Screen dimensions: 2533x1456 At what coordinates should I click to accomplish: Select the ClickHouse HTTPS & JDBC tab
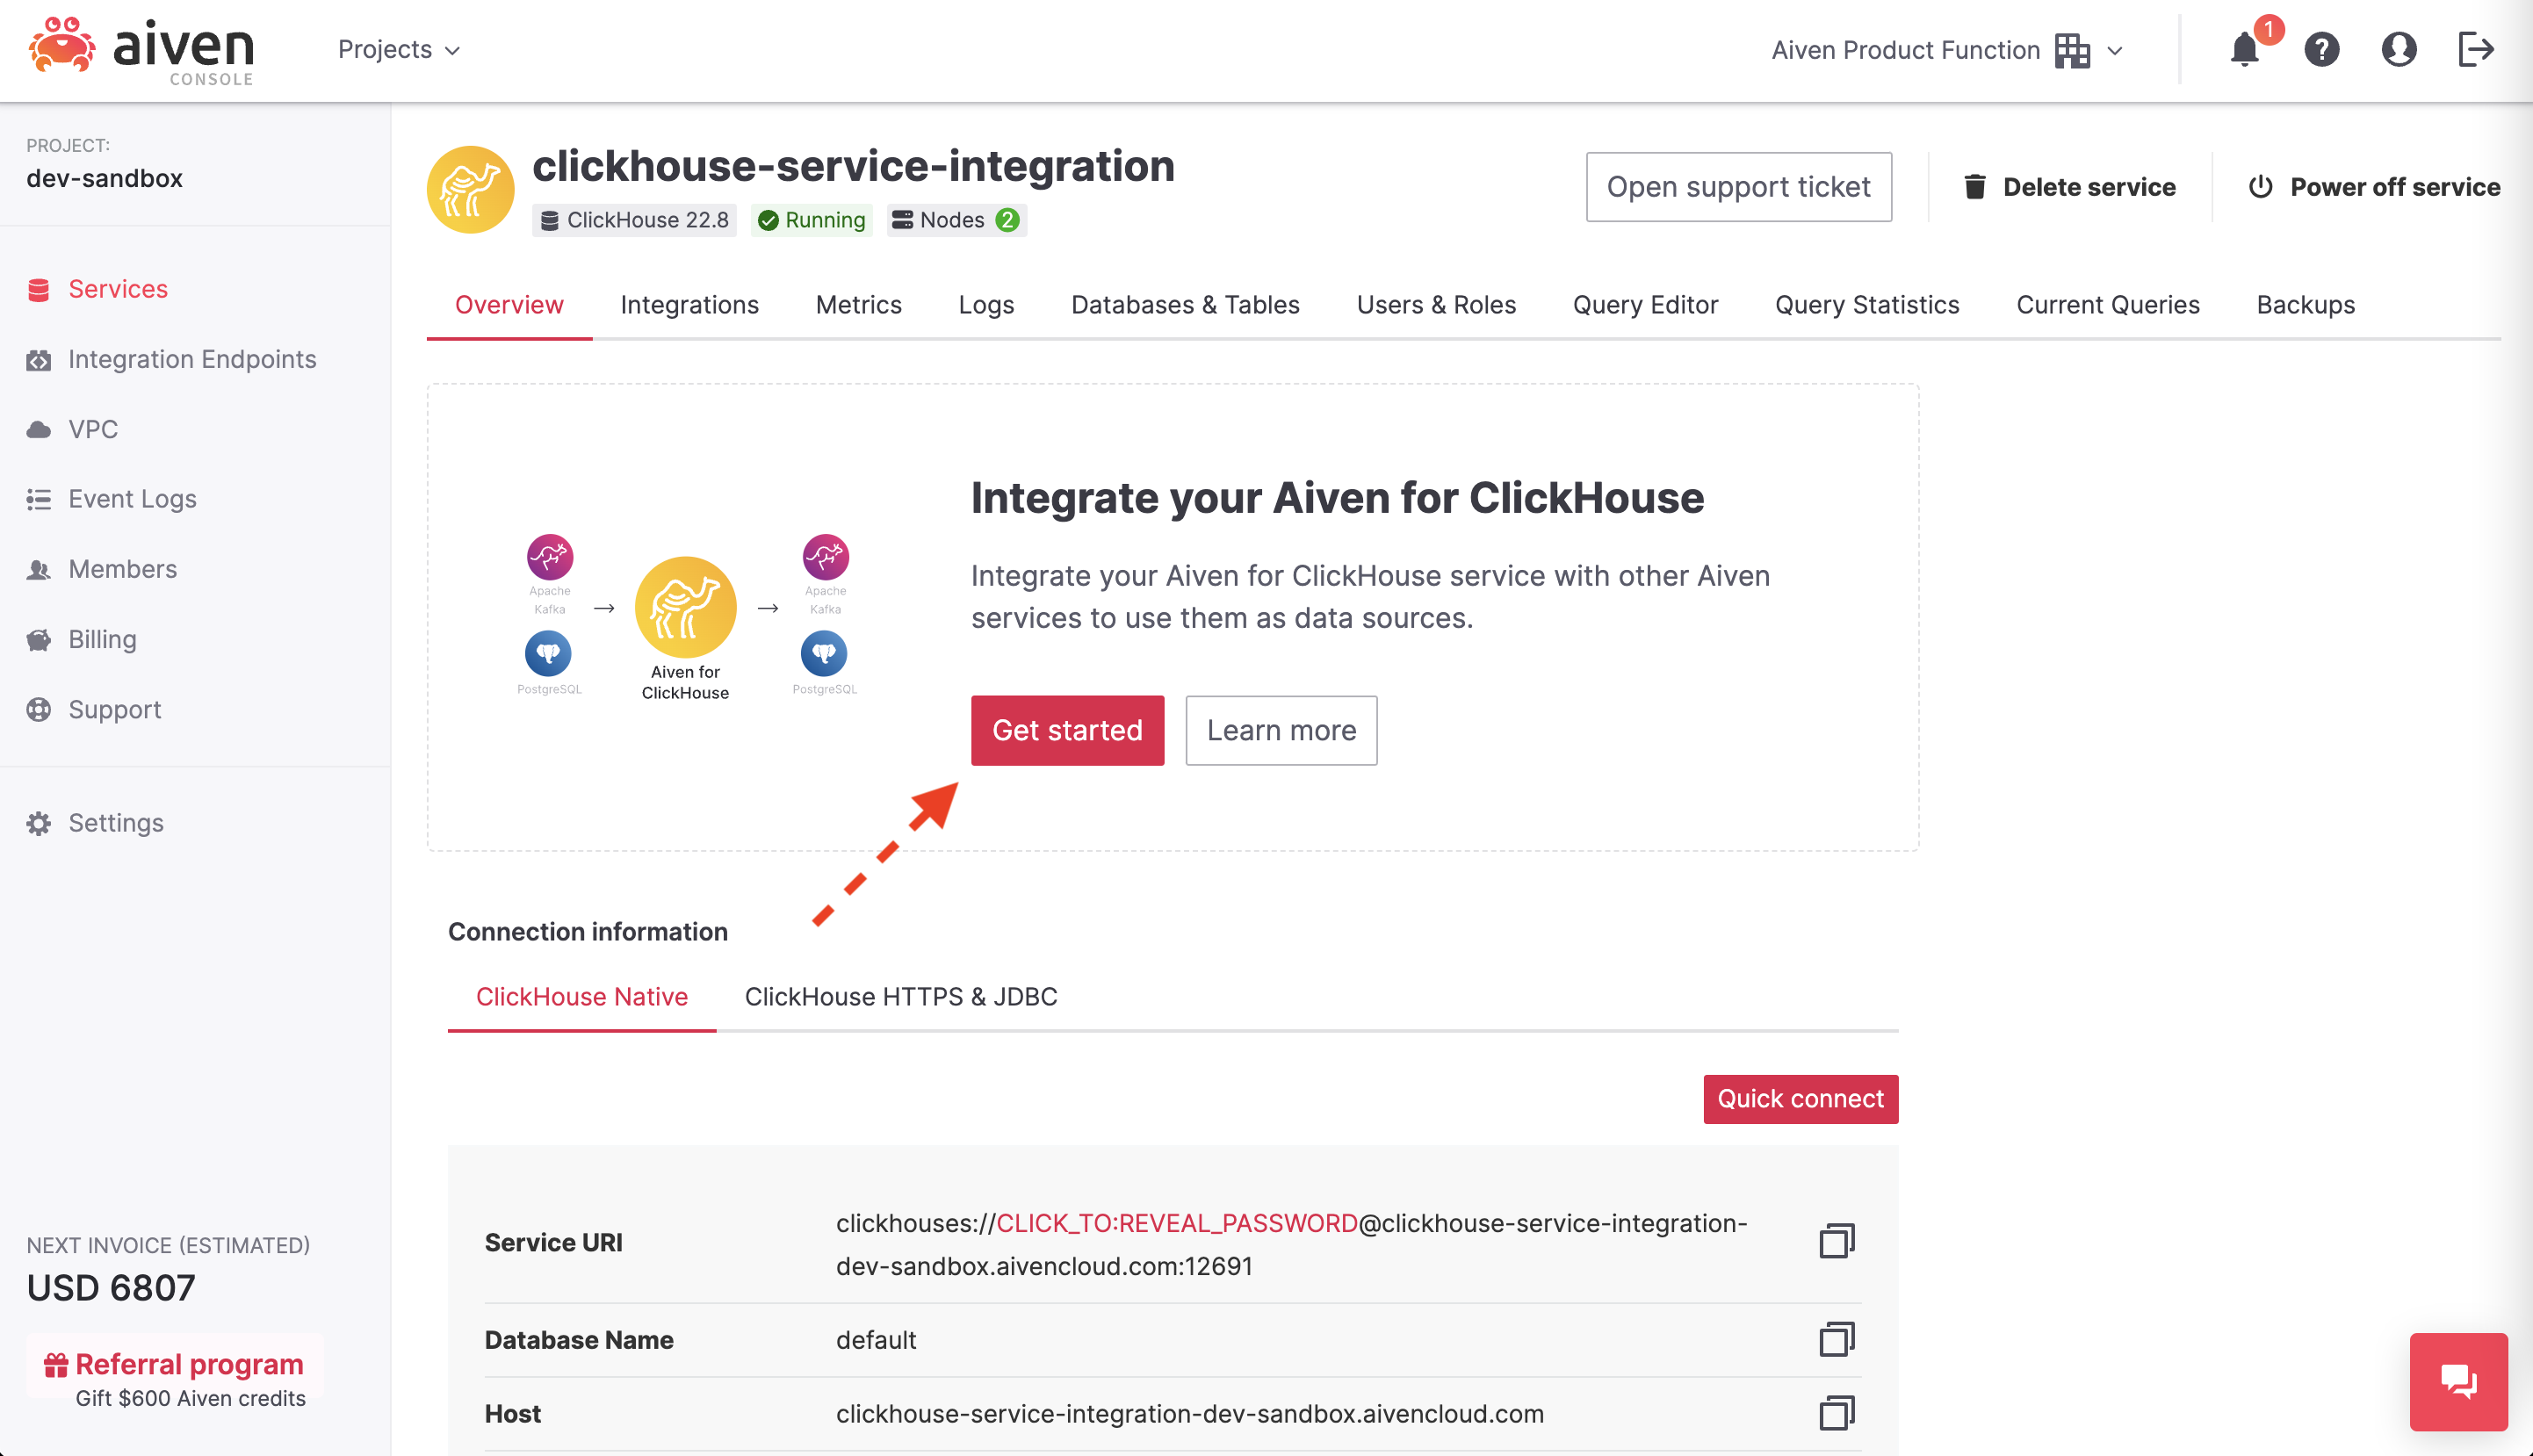click(x=900, y=996)
